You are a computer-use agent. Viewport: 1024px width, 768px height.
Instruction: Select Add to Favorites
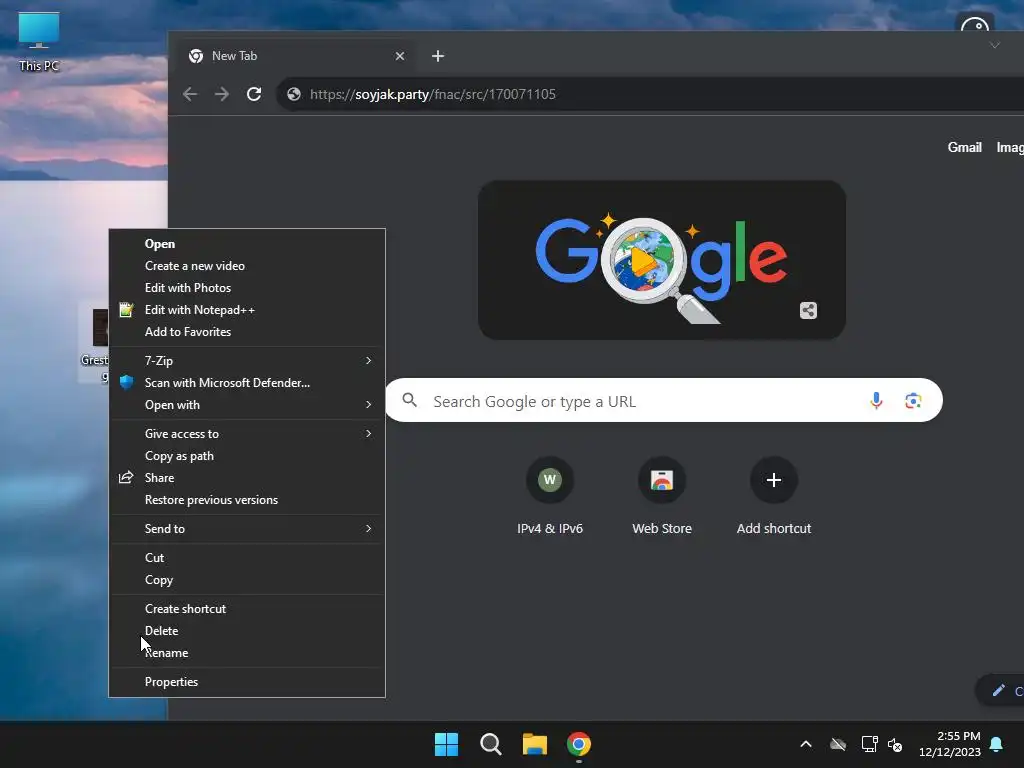247,332
